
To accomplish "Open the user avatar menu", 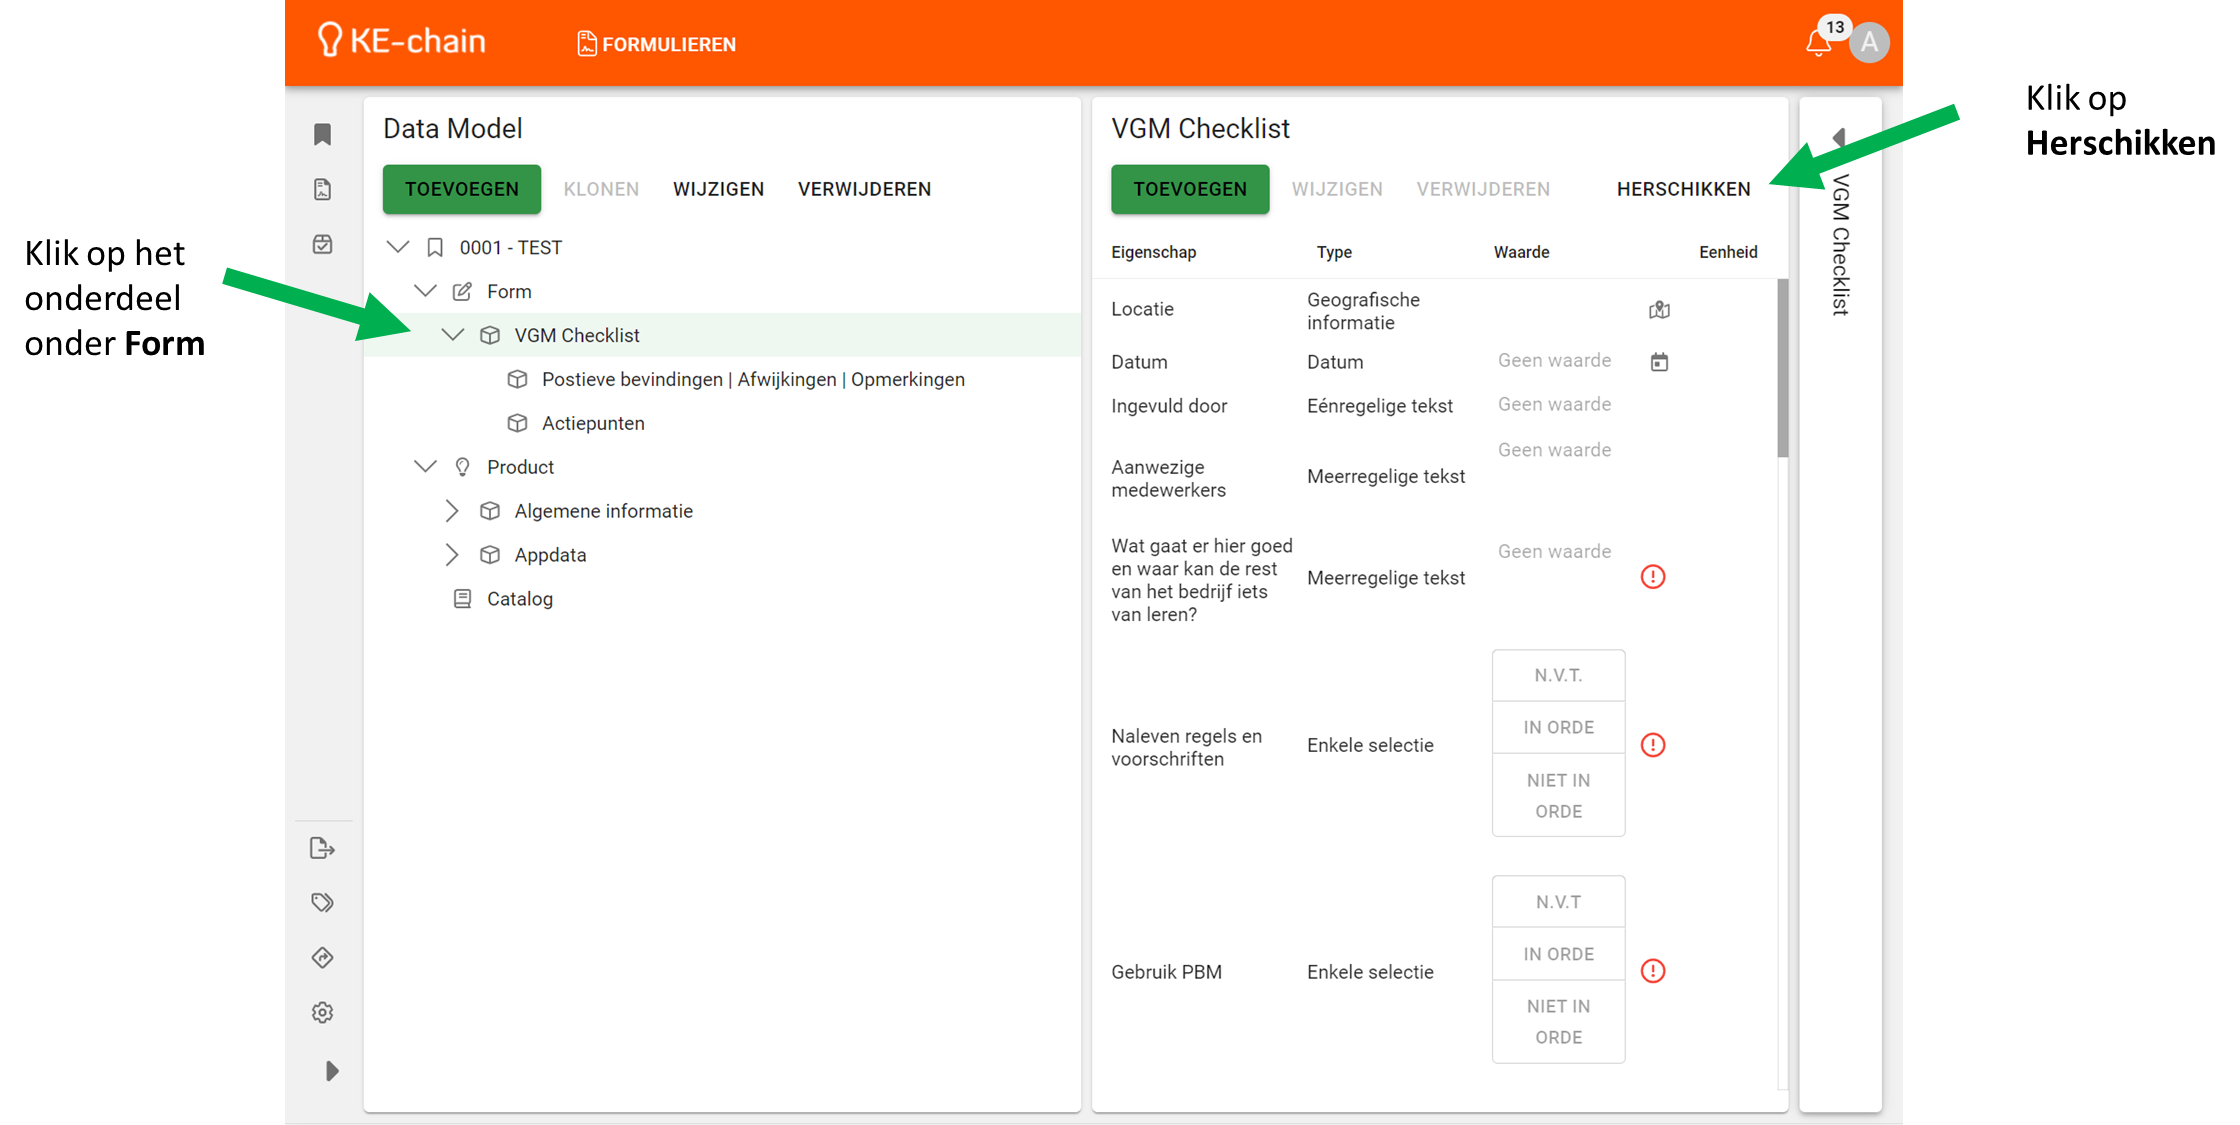I will [x=1869, y=43].
